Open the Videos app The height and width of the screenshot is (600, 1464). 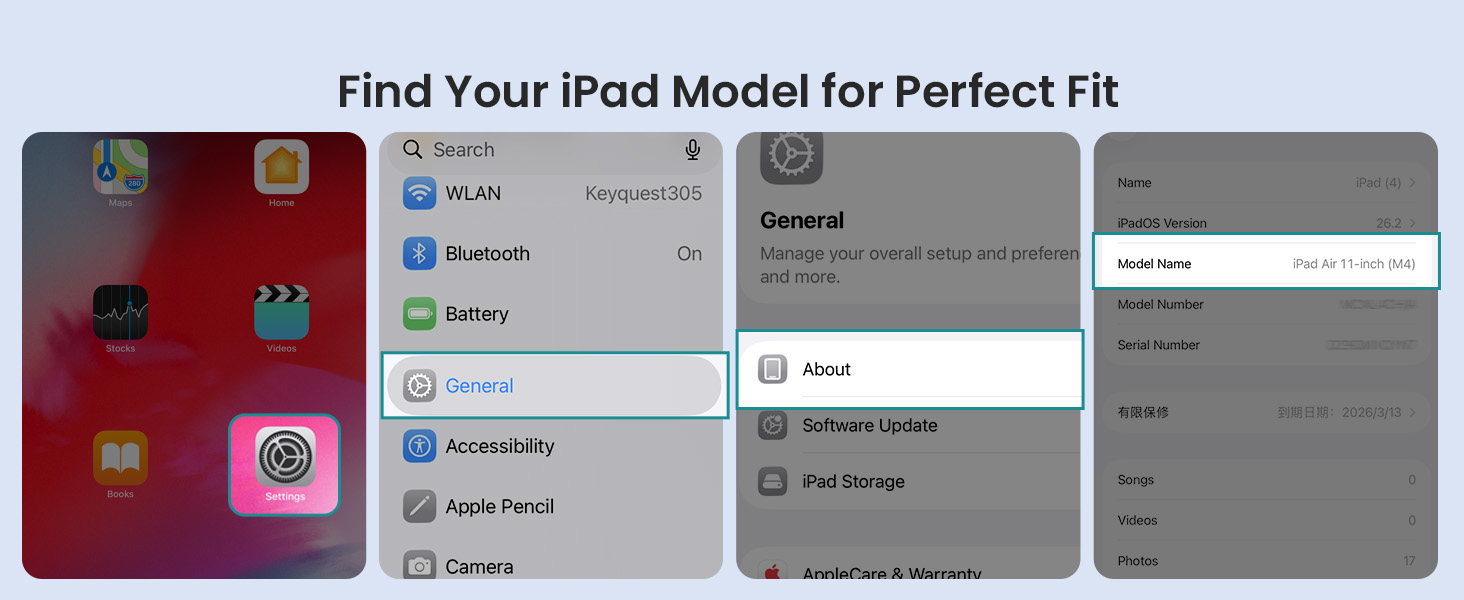[x=281, y=312]
